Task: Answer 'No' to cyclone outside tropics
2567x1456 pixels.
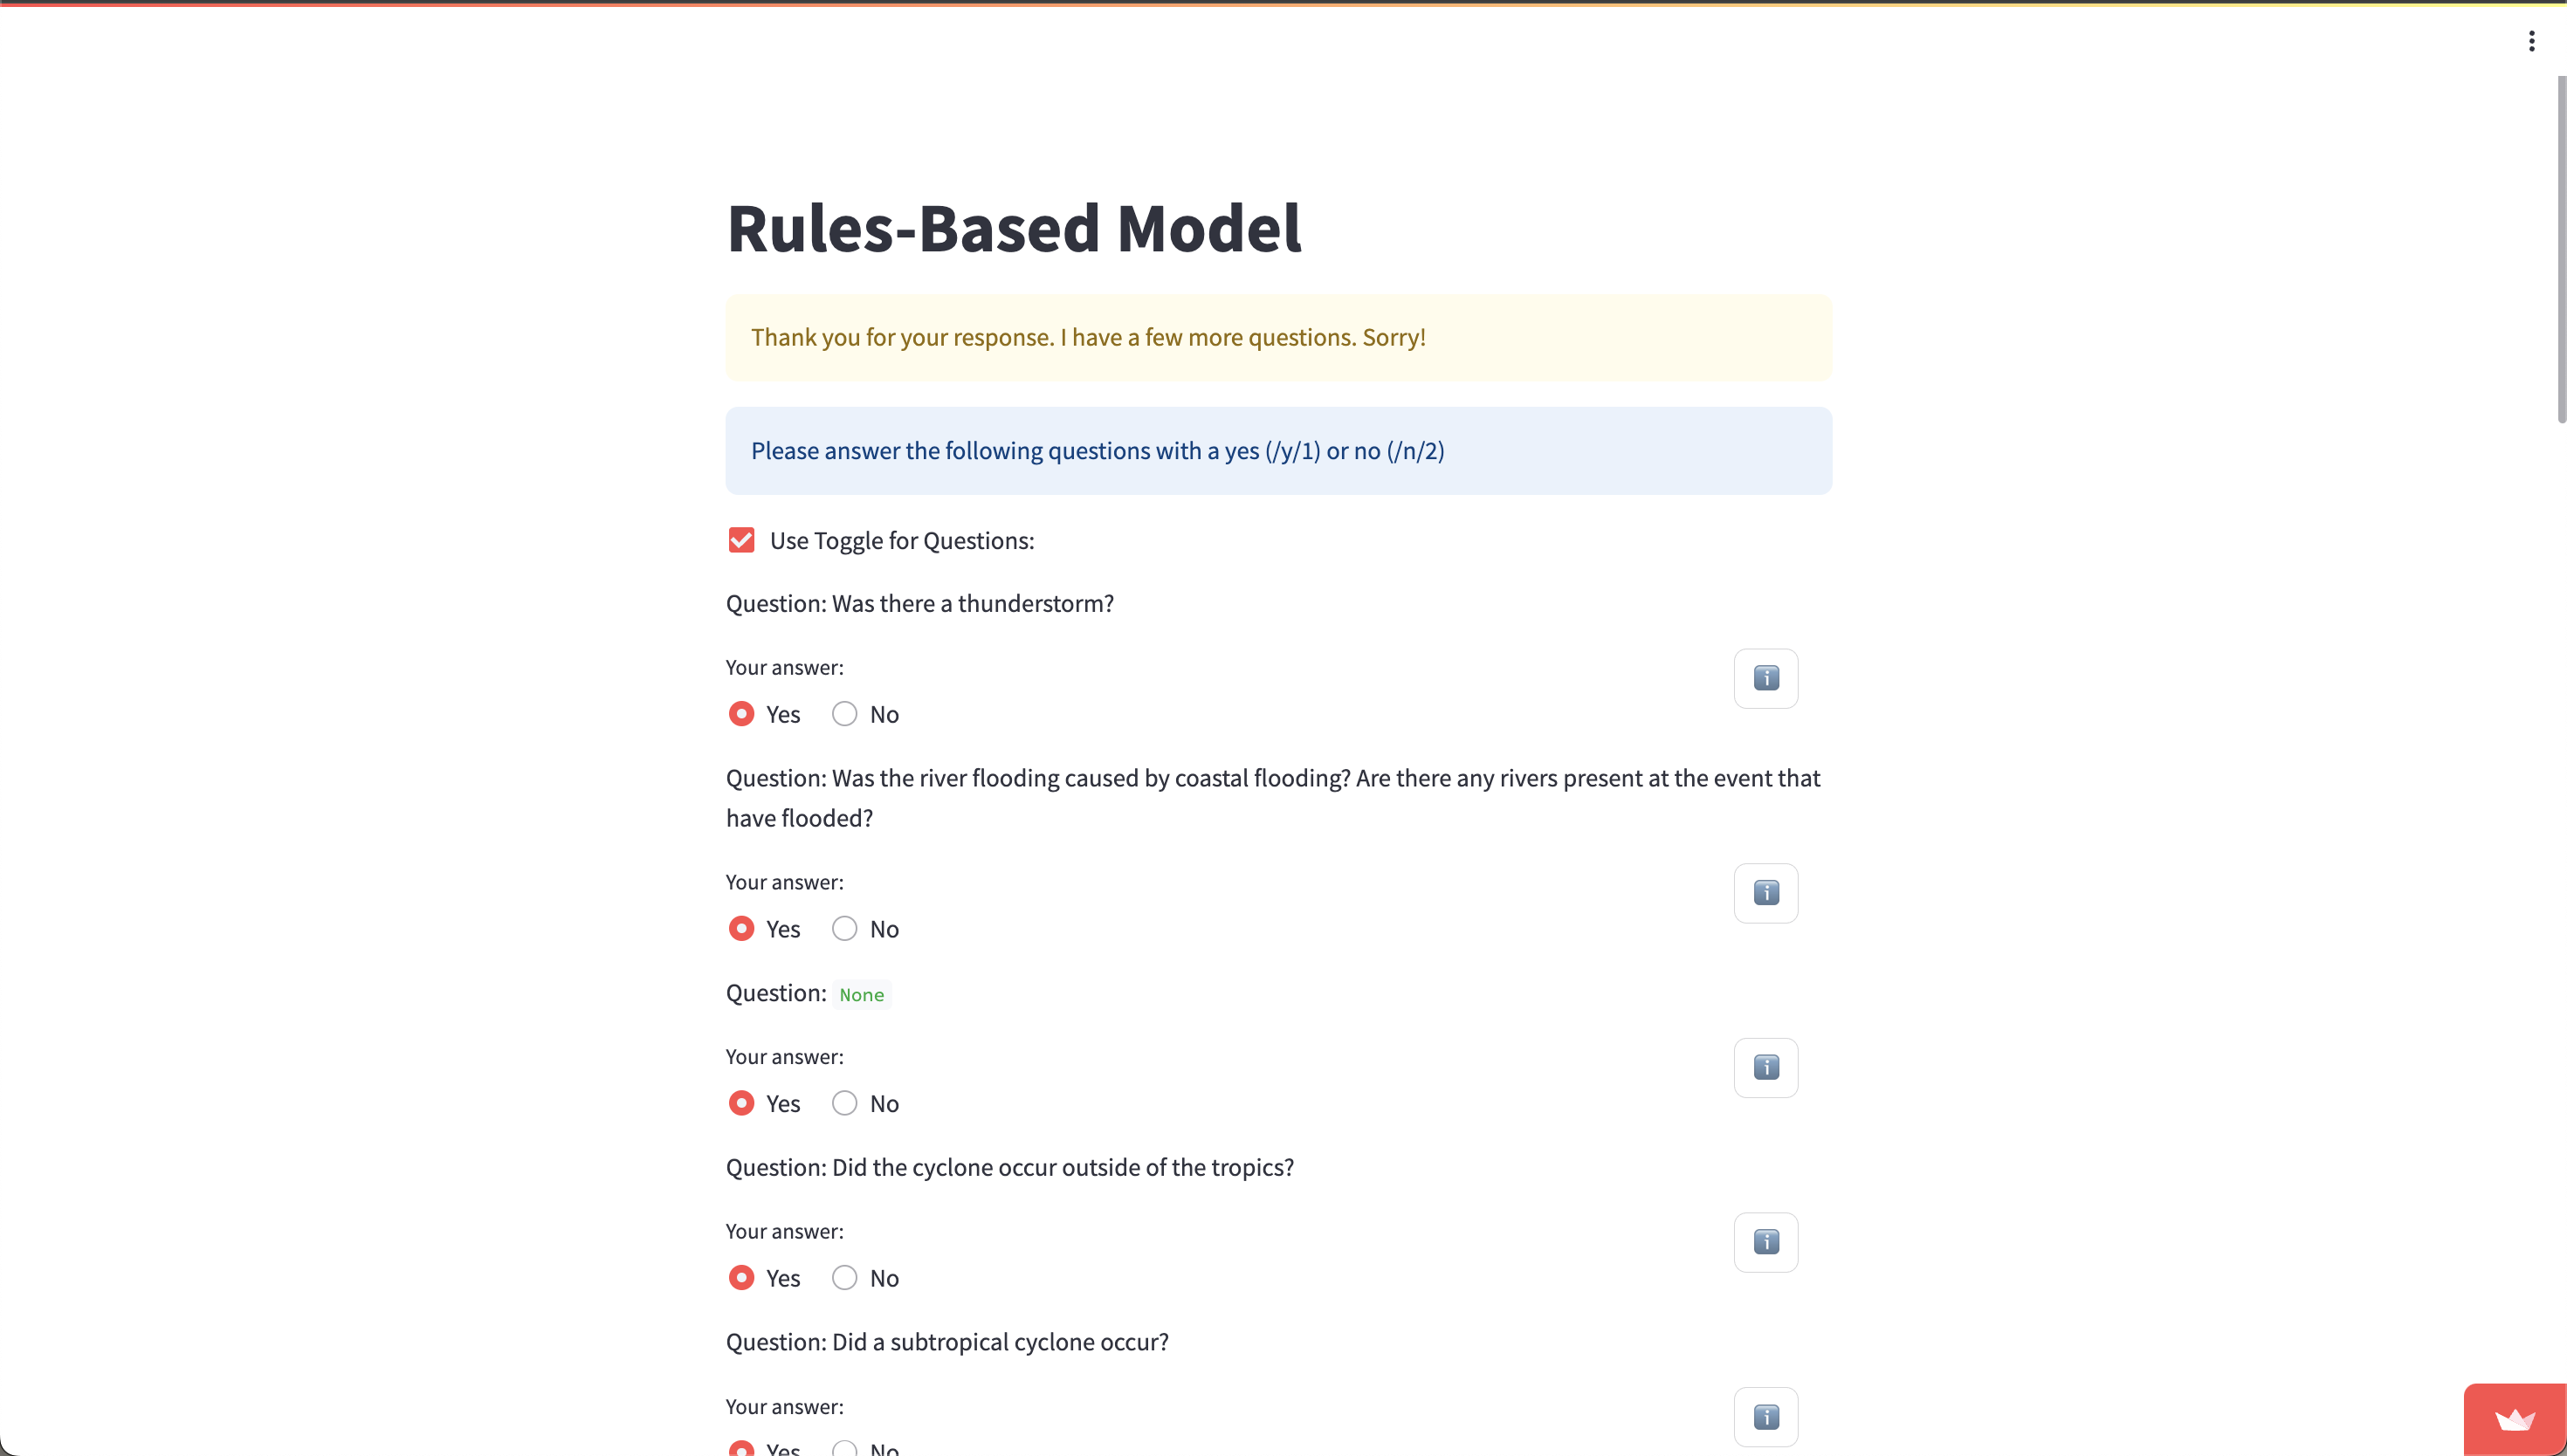Action: click(x=845, y=1278)
